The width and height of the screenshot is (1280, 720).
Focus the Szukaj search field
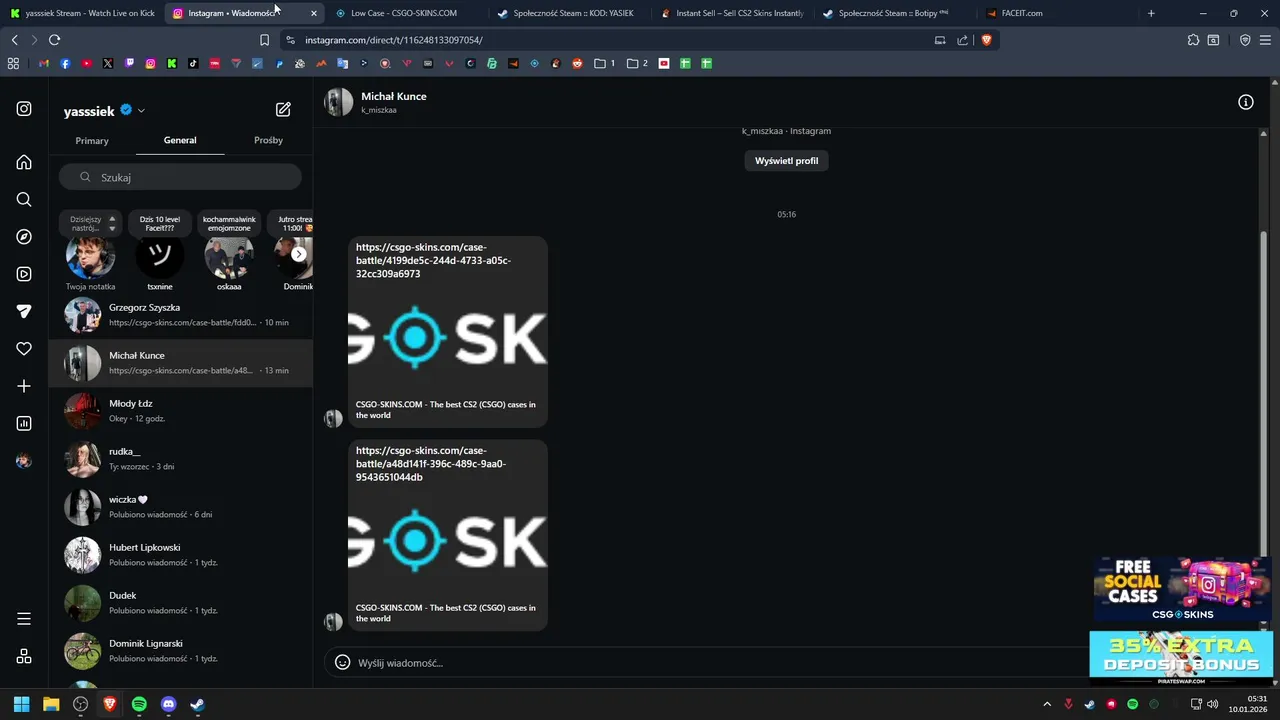click(x=180, y=177)
